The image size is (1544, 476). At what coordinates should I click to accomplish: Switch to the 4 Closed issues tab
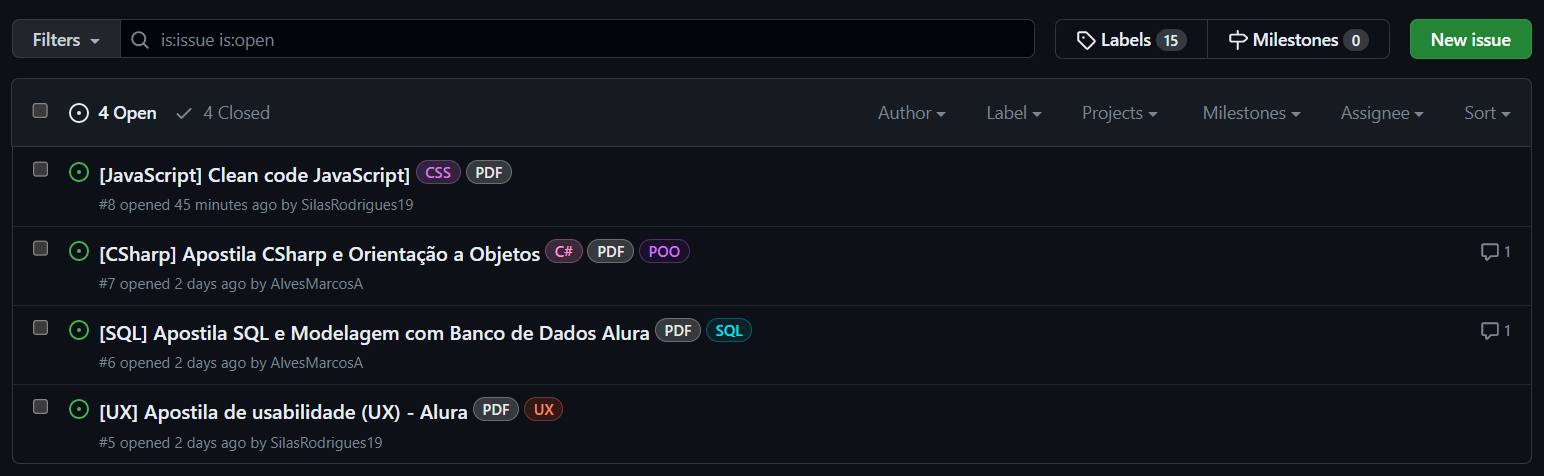pos(223,113)
